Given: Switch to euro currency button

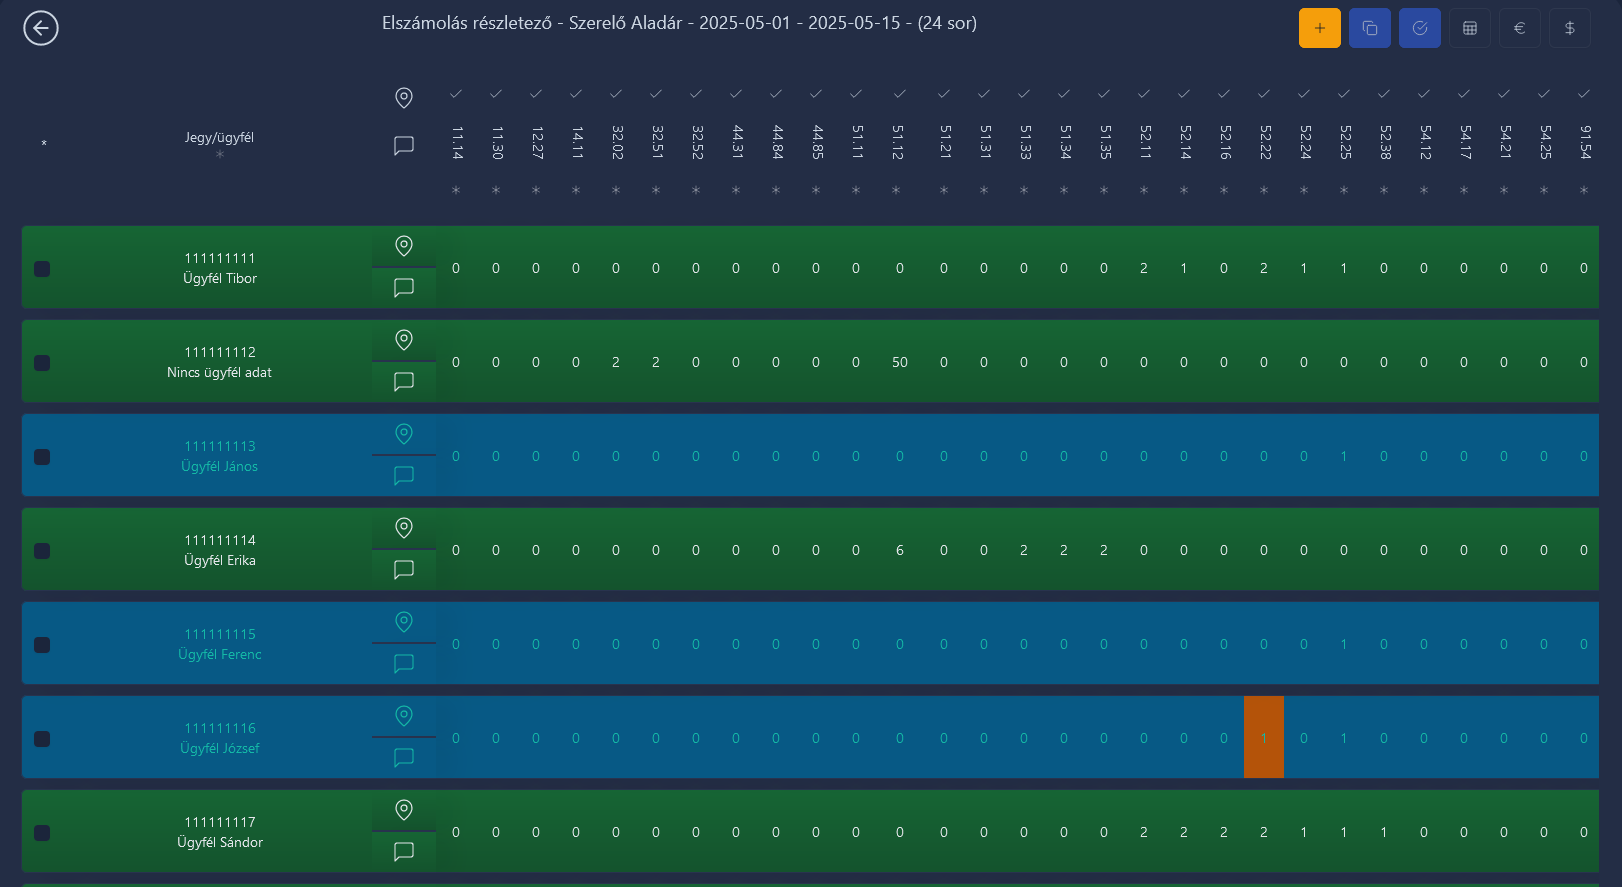Looking at the screenshot, I should pyautogui.click(x=1520, y=28).
